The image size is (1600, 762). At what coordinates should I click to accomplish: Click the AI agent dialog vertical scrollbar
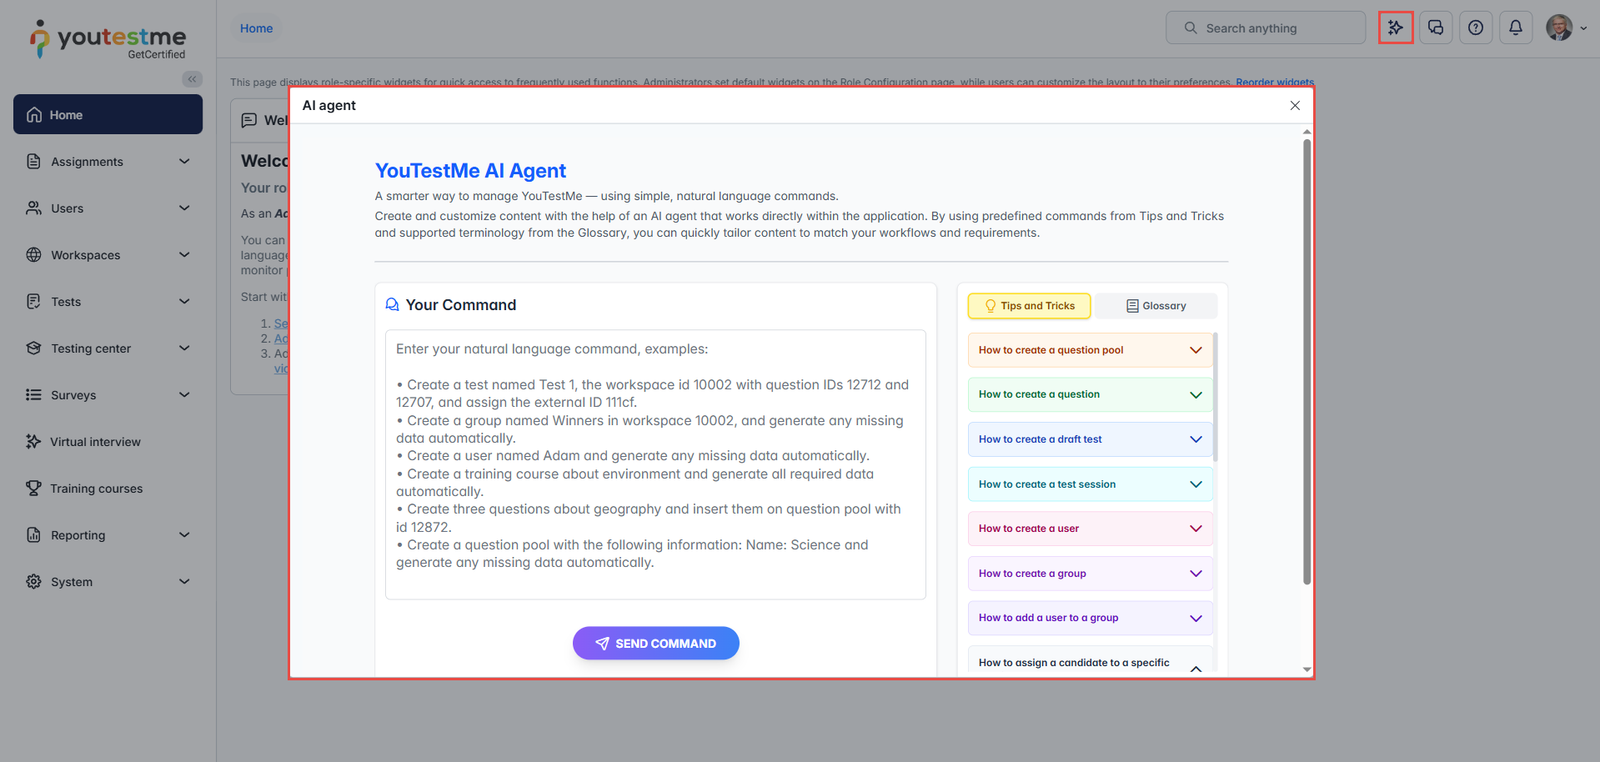1307,360
